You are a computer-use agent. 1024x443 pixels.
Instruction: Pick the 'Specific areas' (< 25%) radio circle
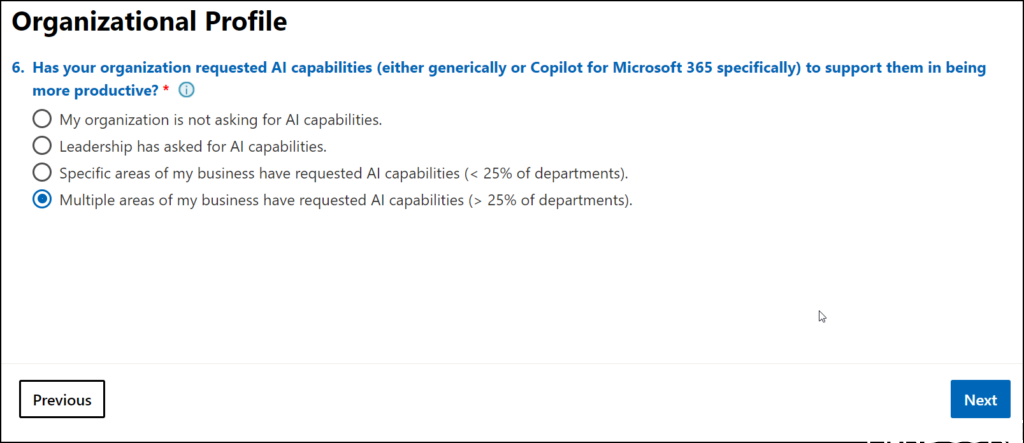tap(42, 172)
